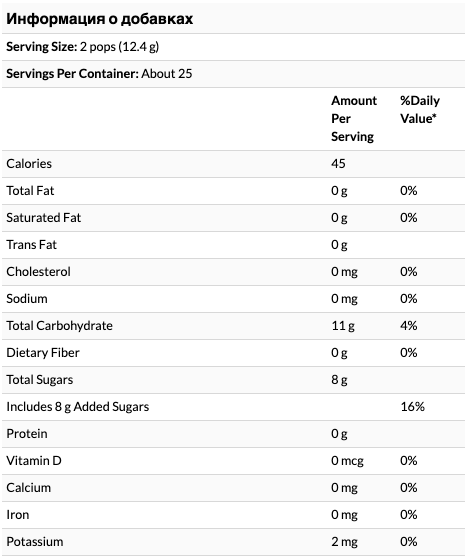Click the Calories value 45
The width and height of the screenshot is (474, 560).
pyautogui.click(x=338, y=164)
